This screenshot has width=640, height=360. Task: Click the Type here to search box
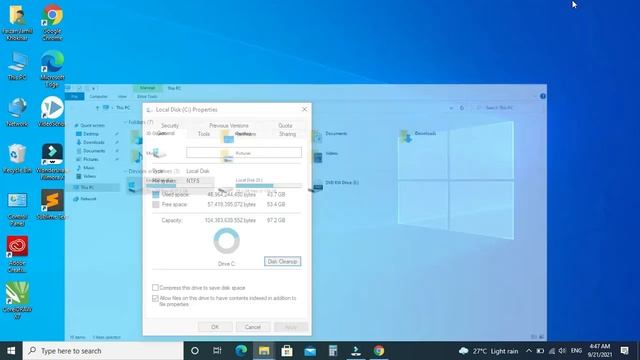pyautogui.click(x=103, y=351)
